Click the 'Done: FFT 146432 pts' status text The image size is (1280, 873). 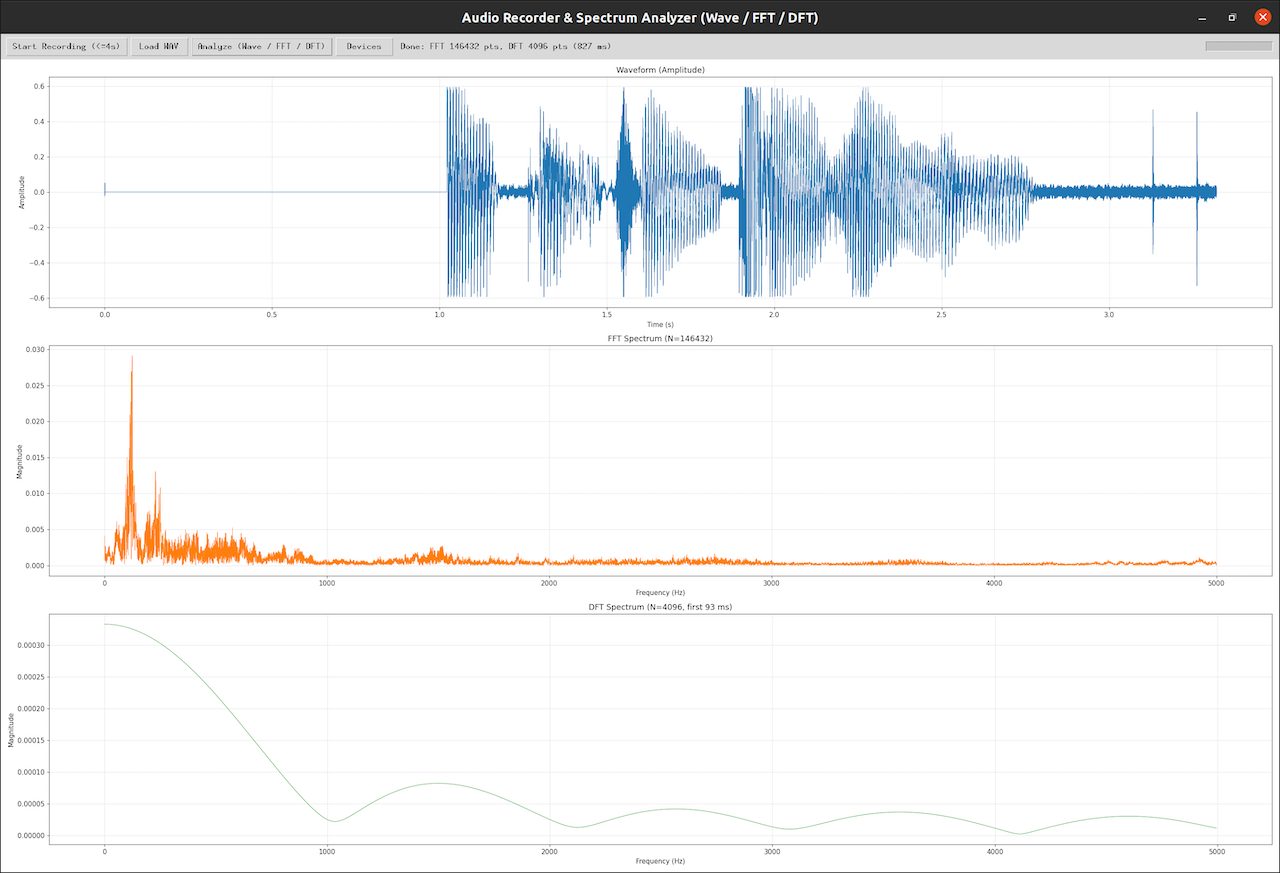pyautogui.click(x=506, y=46)
